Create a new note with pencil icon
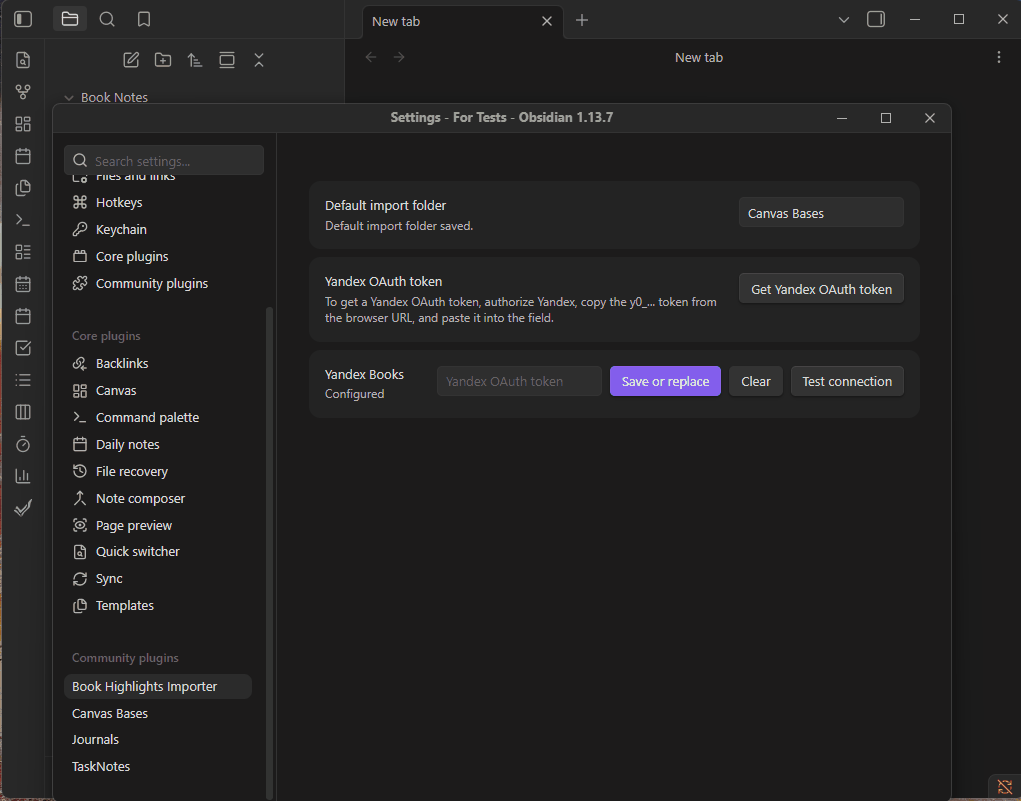The width and height of the screenshot is (1021, 801). 131,60
